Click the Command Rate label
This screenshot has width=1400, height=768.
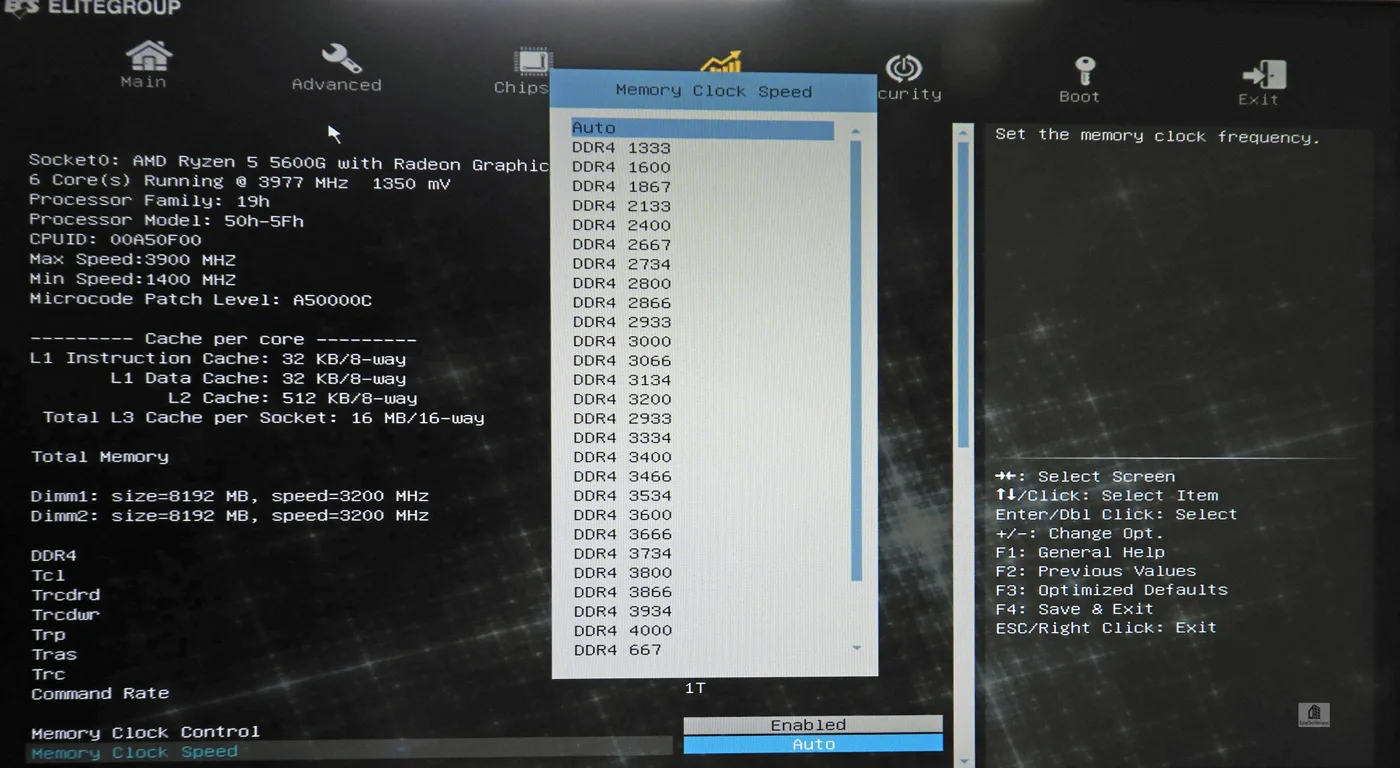100,693
